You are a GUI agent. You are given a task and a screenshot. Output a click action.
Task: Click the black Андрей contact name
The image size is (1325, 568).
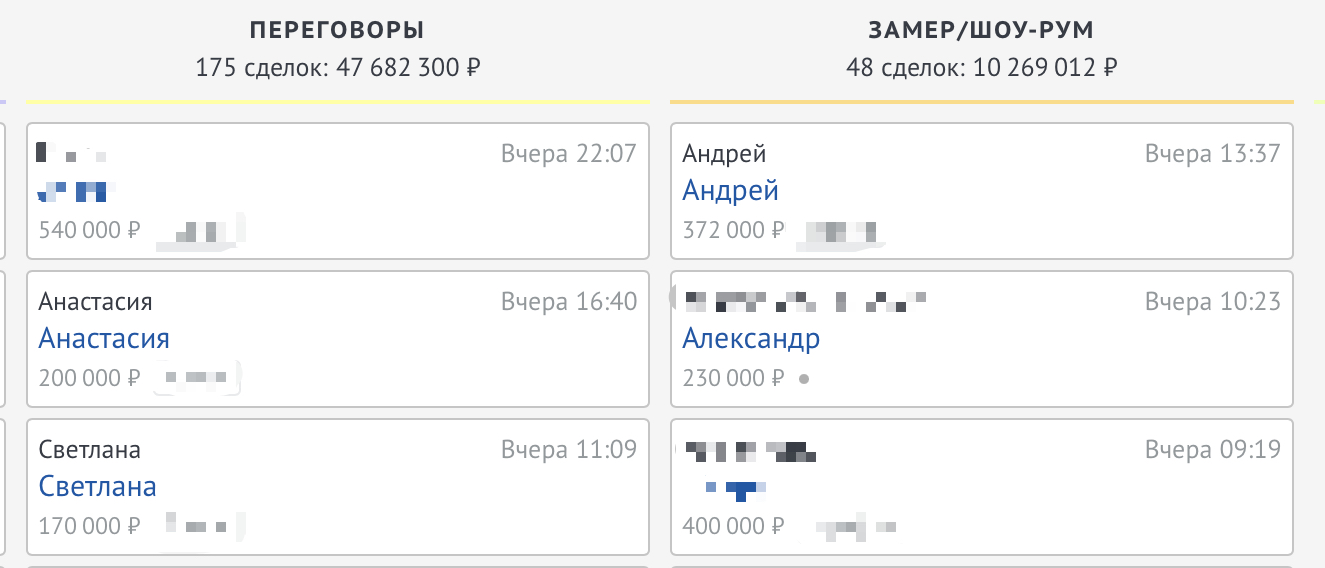724,154
